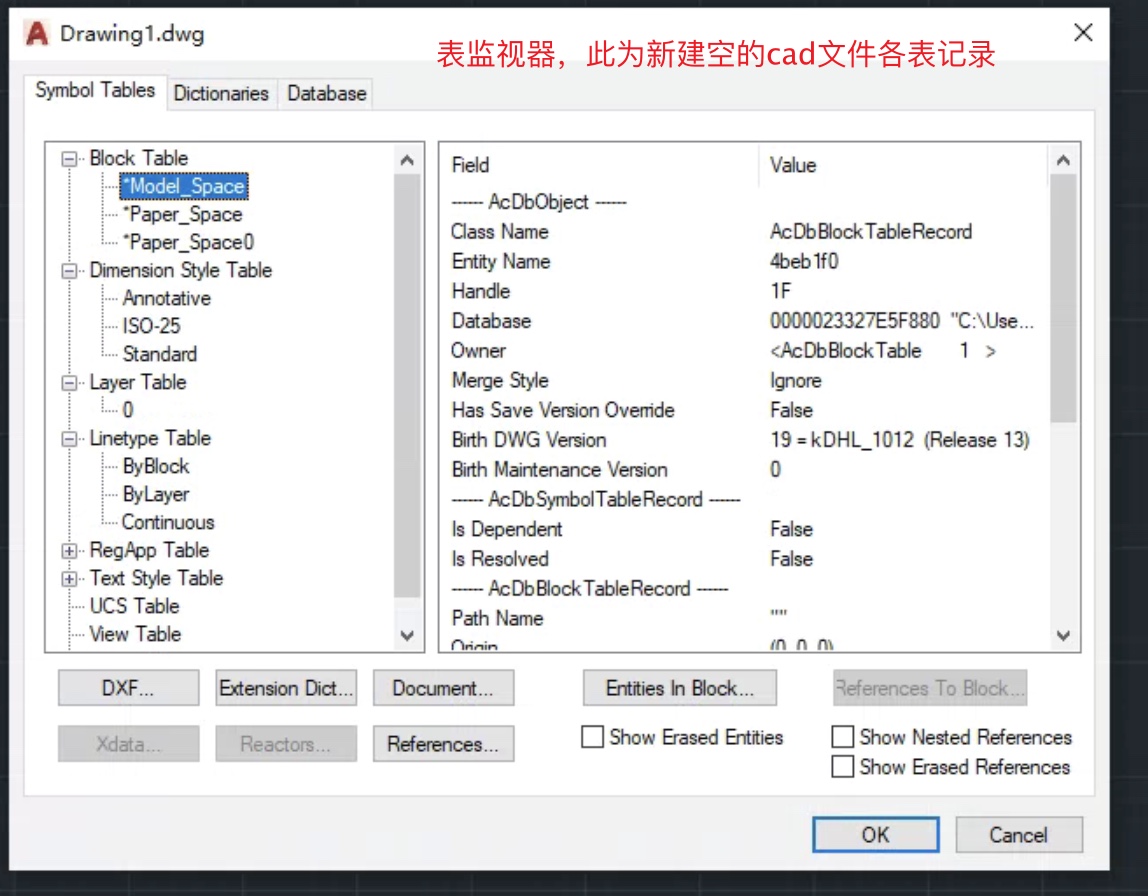The width and height of the screenshot is (1148, 896).
Task: Click the Extension Dict button
Action: (x=285, y=687)
